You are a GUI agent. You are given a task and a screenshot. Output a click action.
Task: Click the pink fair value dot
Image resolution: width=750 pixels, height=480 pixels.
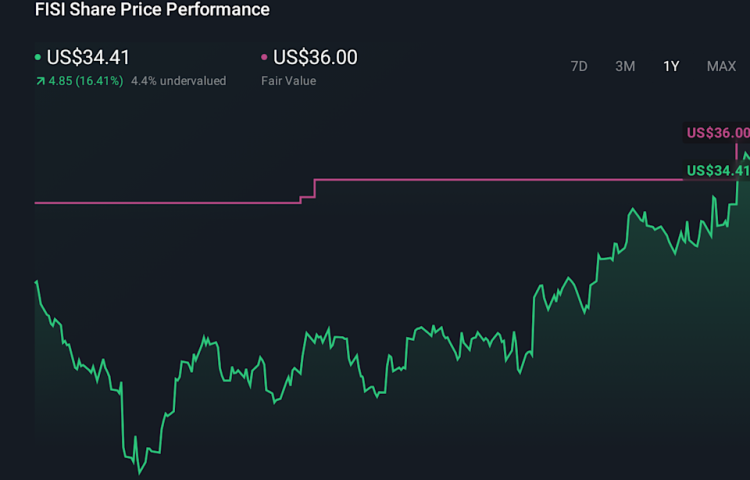click(264, 58)
